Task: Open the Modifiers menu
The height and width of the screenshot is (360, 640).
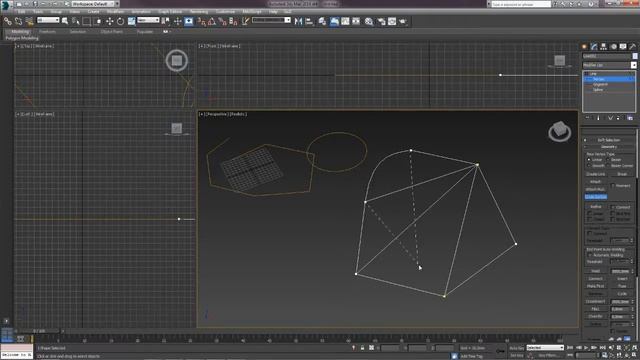Action: point(115,12)
